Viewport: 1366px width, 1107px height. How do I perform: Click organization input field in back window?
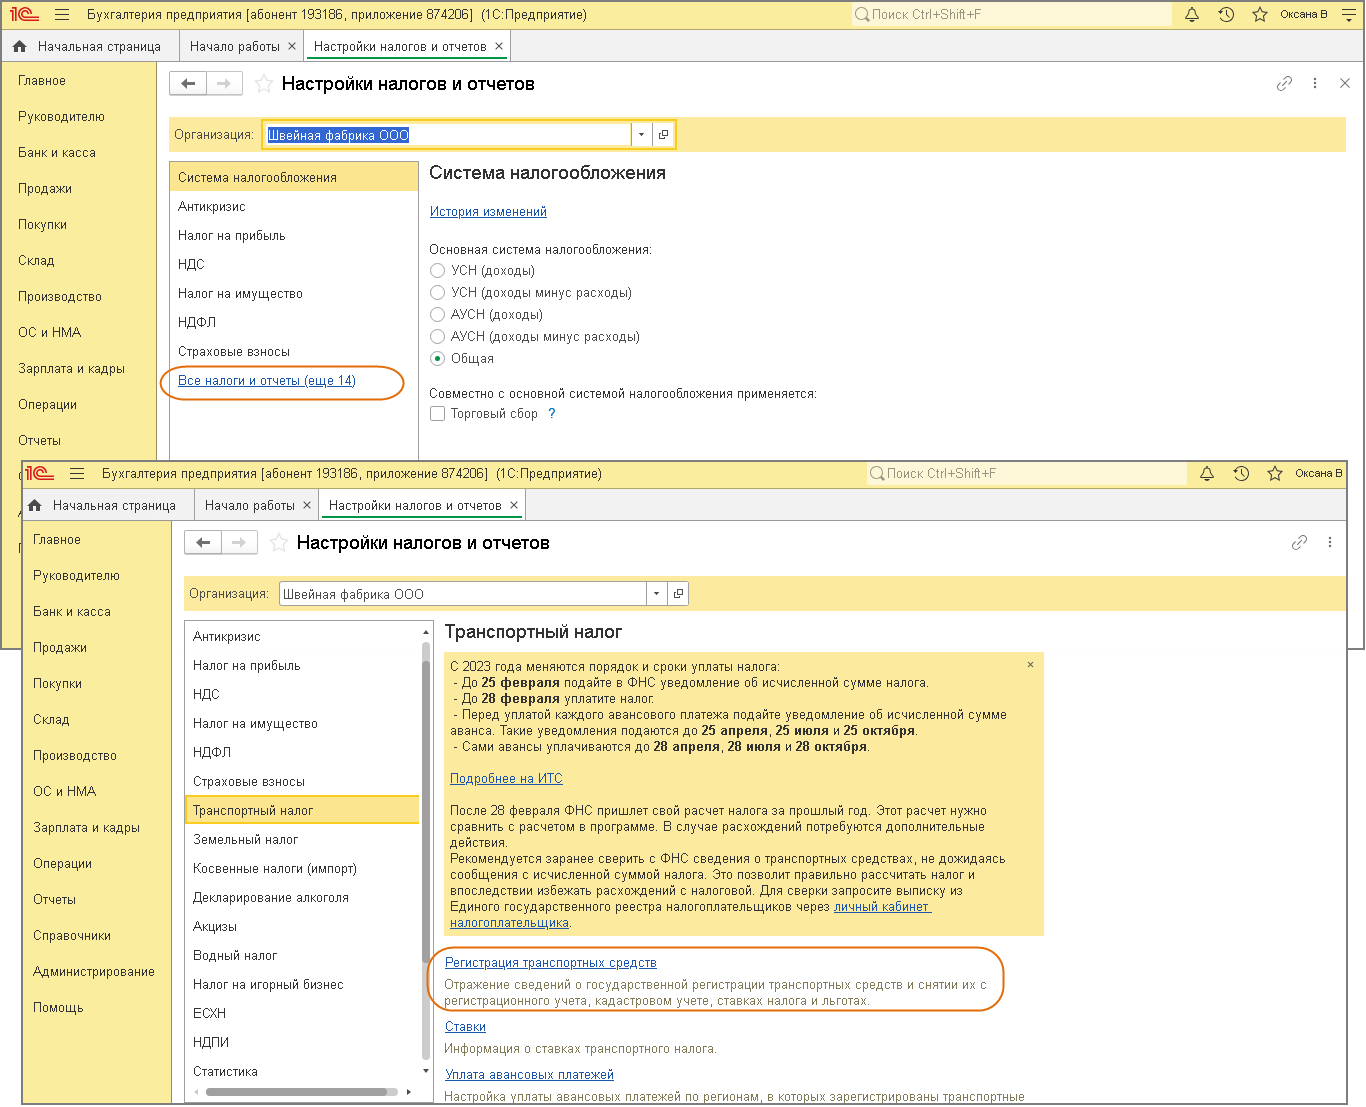tap(447, 135)
